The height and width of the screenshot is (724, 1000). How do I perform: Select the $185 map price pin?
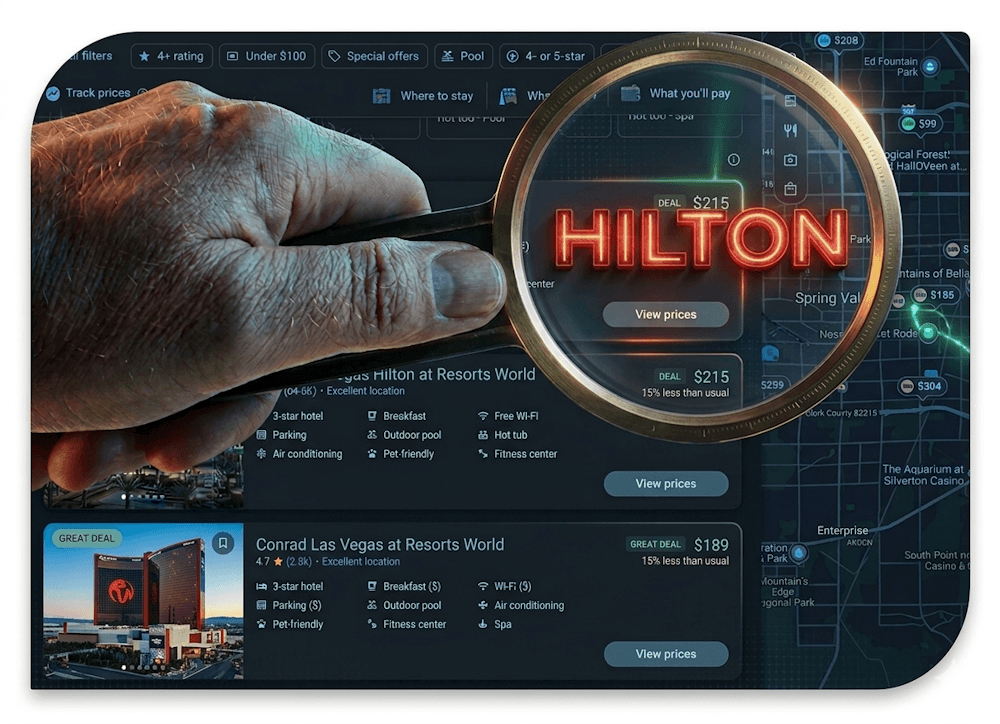(934, 295)
